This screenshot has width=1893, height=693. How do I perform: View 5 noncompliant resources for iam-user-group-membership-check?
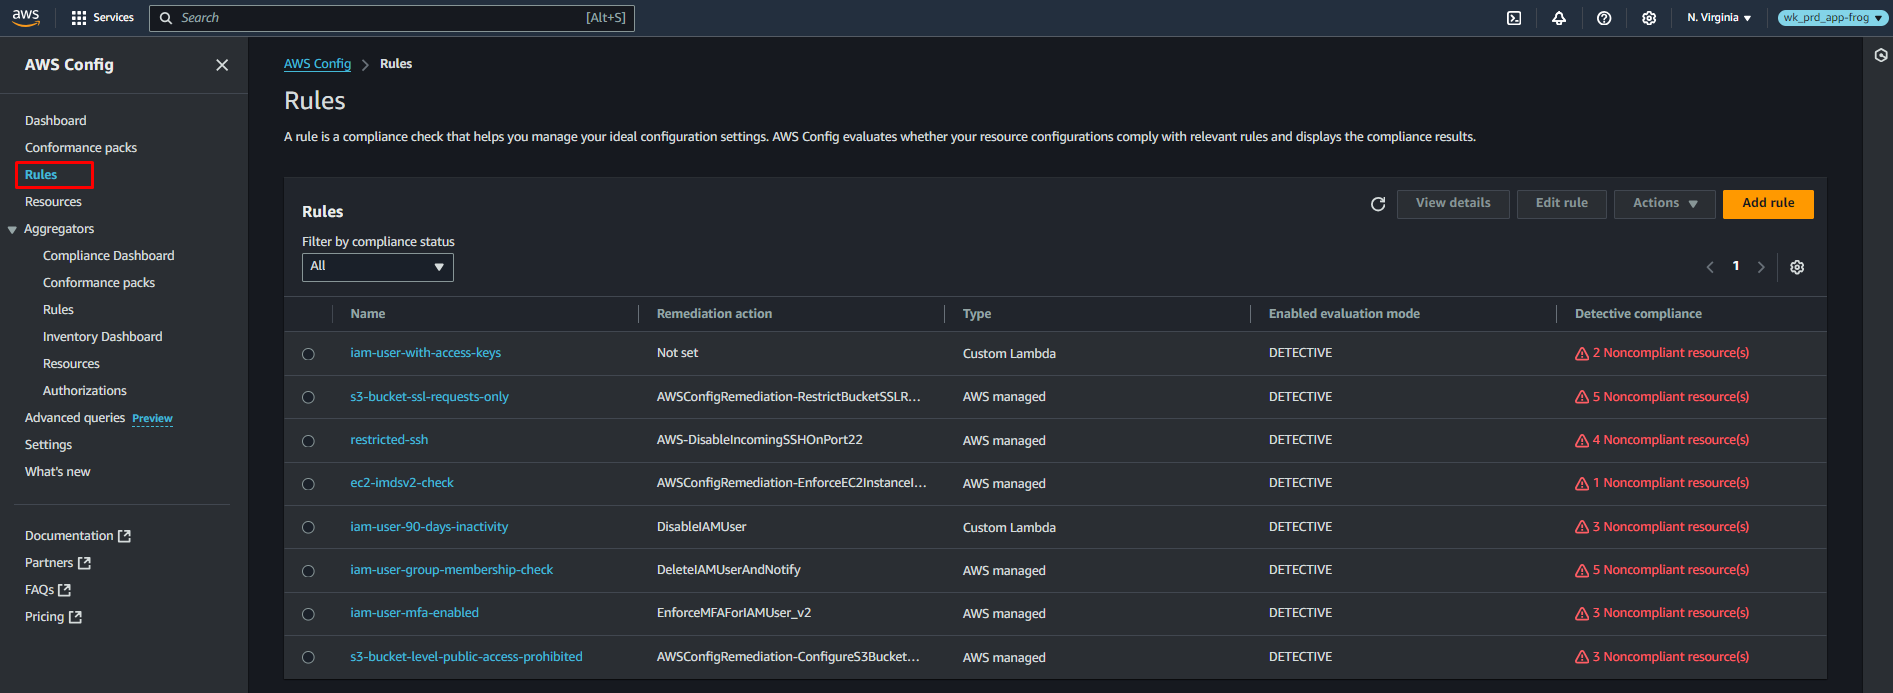pyautogui.click(x=1670, y=570)
